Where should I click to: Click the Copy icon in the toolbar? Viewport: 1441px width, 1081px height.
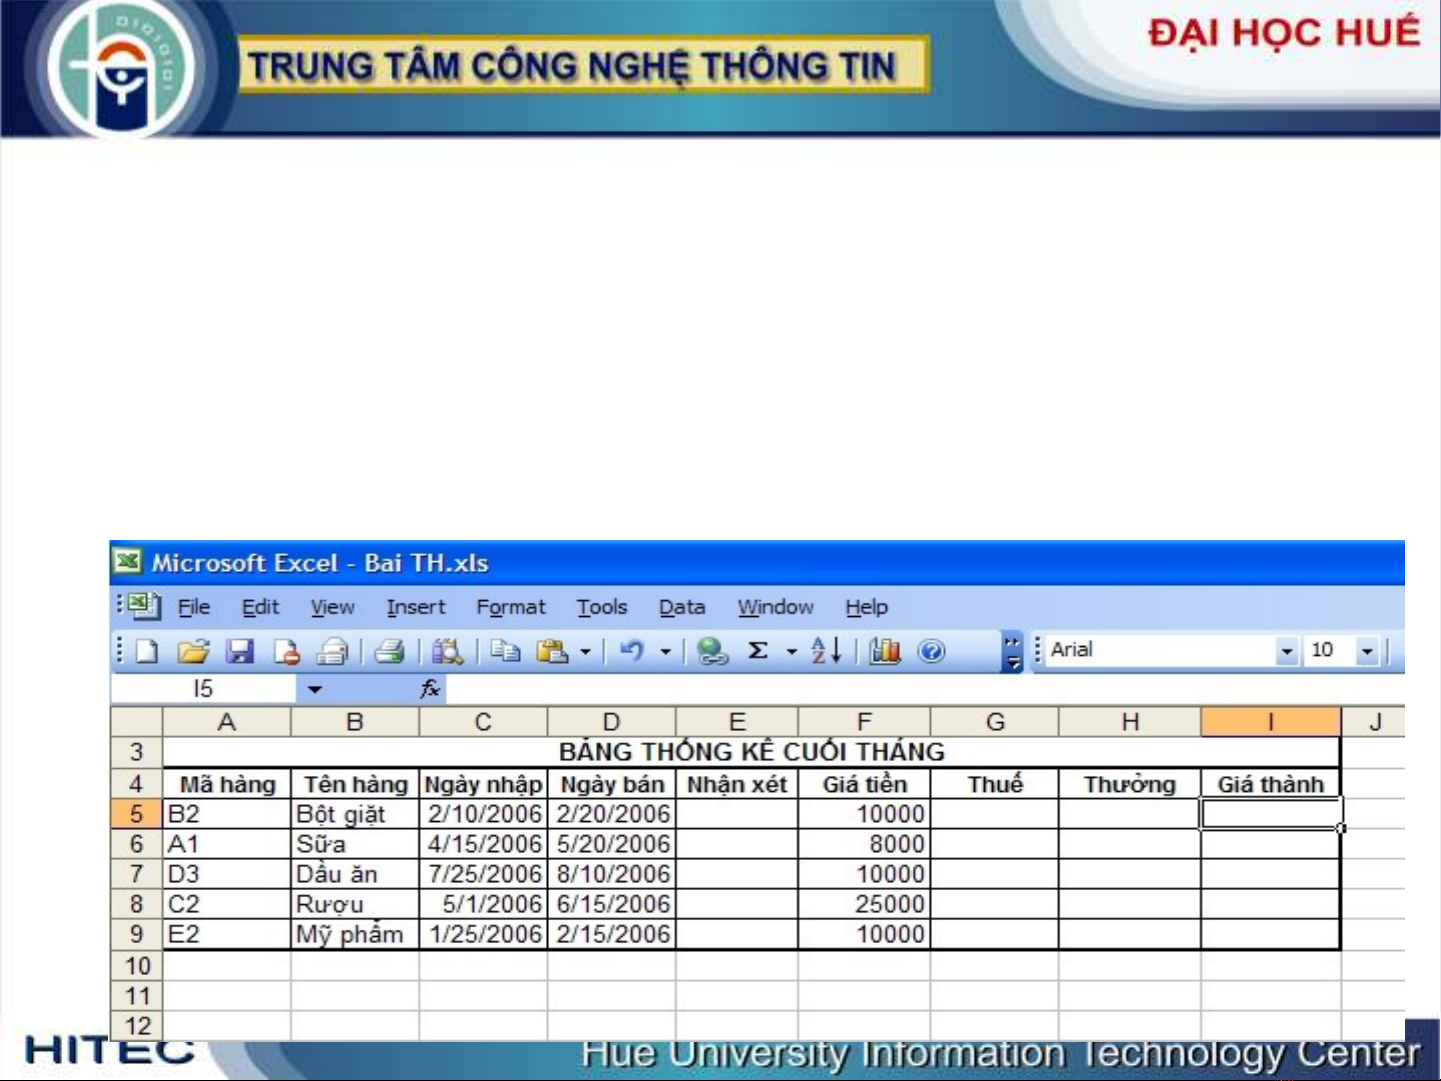(505, 652)
